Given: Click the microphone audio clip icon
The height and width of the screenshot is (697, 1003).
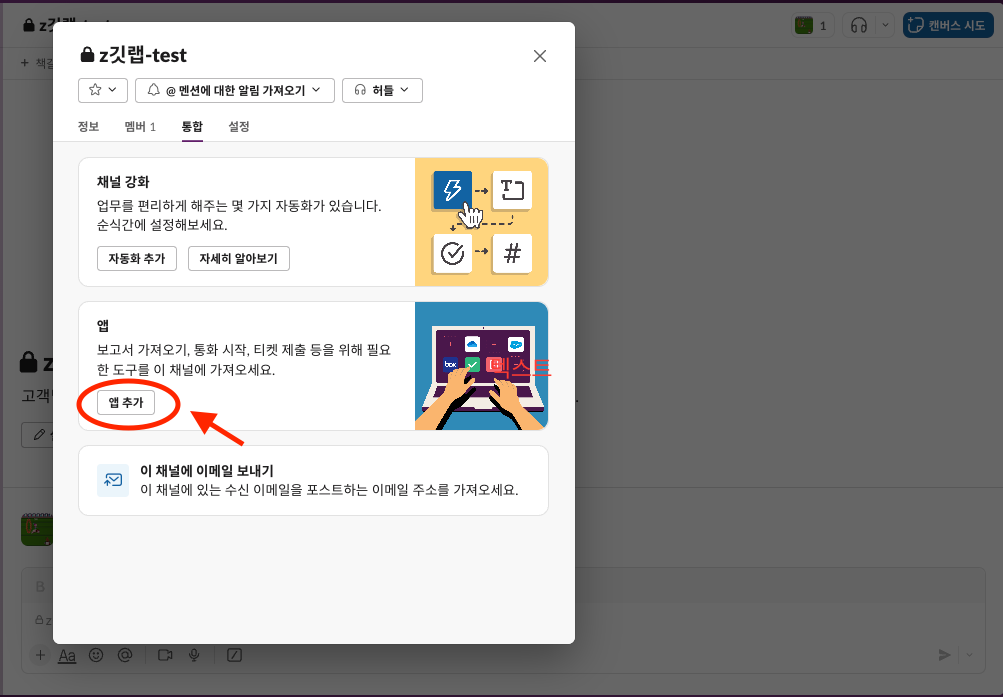Looking at the screenshot, I should tap(194, 655).
